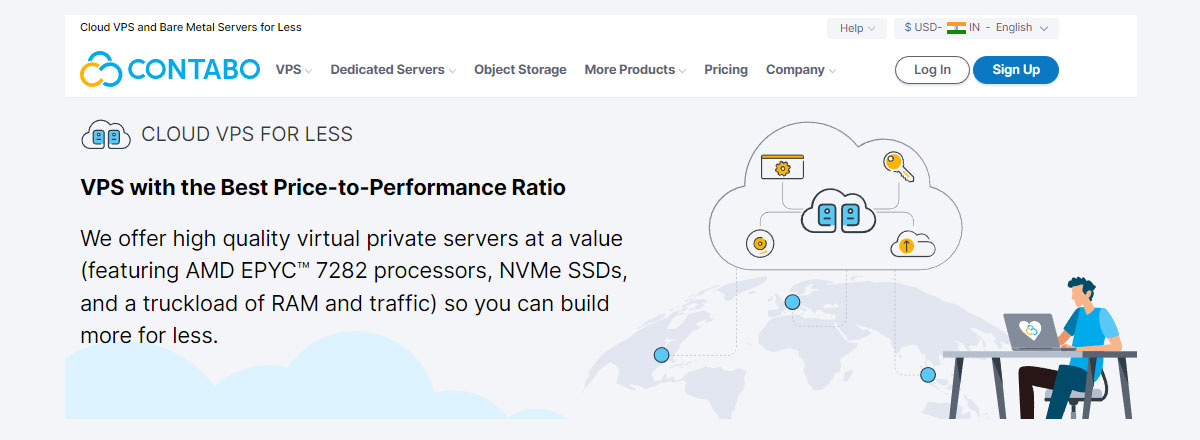Viewport: 1200px width, 440px height.
Task: Click the blue map marker over Southeast Asia
Action: click(928, 375)
